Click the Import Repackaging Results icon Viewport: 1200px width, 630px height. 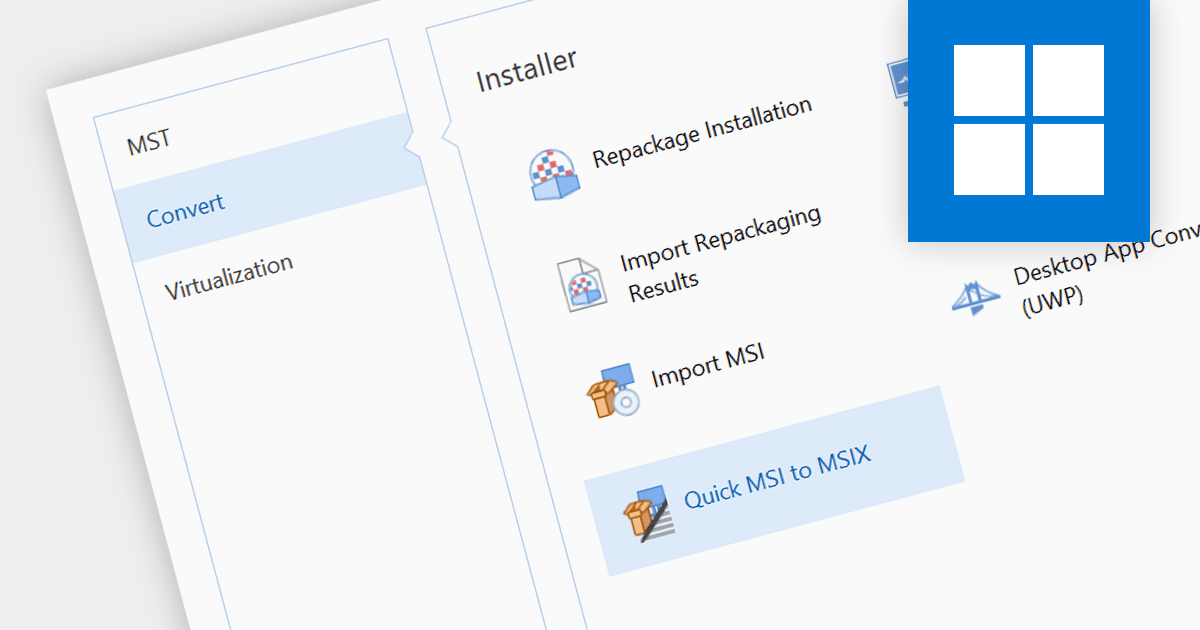[583, 284]
